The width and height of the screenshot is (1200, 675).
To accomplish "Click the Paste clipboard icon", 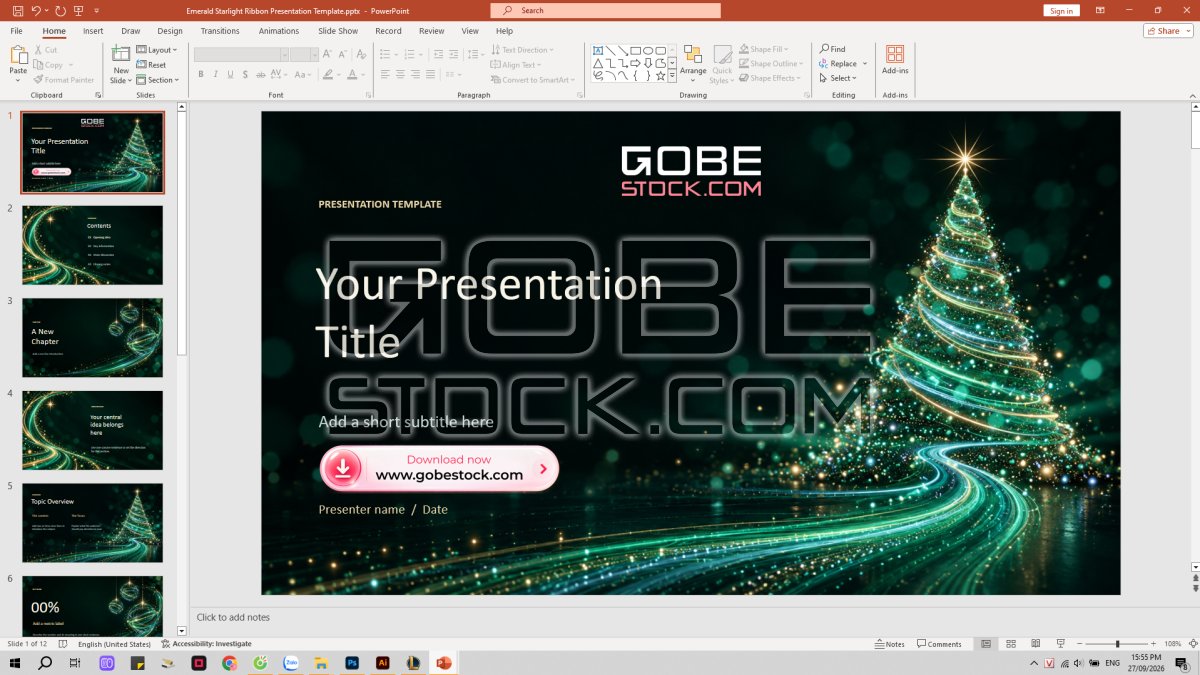I will point(18,55).
